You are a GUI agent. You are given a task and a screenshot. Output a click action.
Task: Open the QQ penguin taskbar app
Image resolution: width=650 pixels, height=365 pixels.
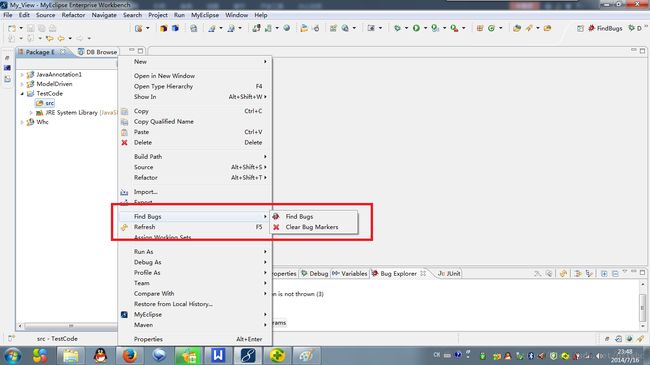pos(100,355)
